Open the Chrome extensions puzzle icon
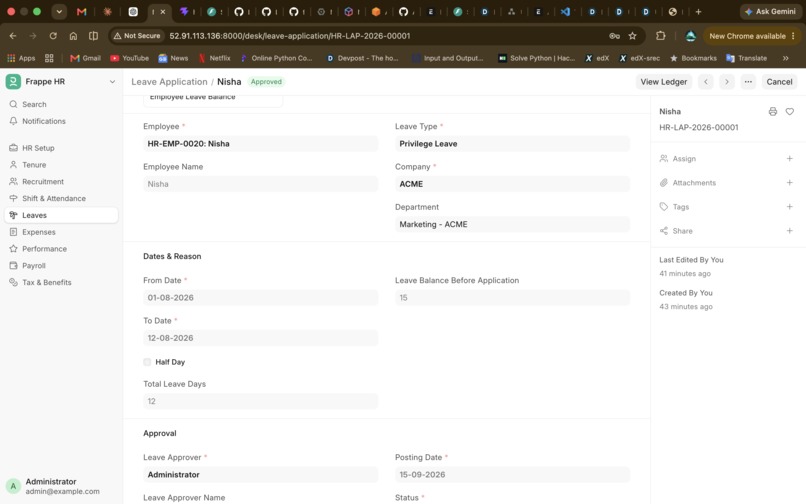Screen dimensions: 806x504 click(x=661, y=36)
